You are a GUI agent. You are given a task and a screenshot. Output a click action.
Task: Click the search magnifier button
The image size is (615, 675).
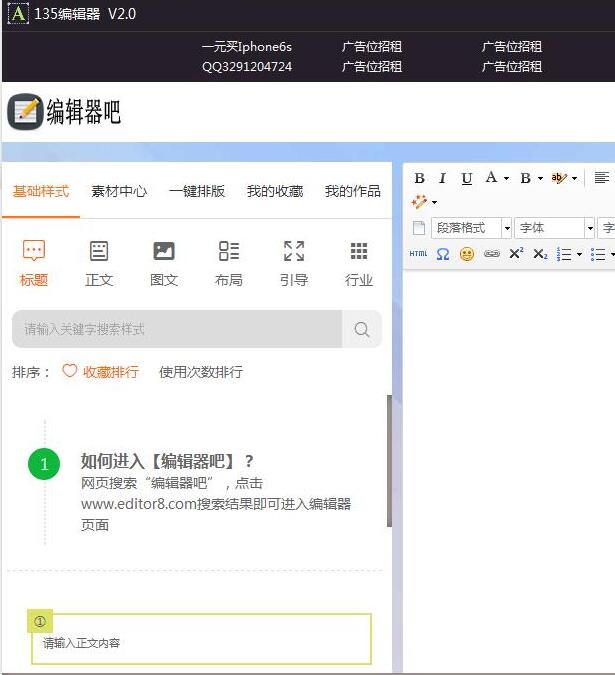[362, 329]
